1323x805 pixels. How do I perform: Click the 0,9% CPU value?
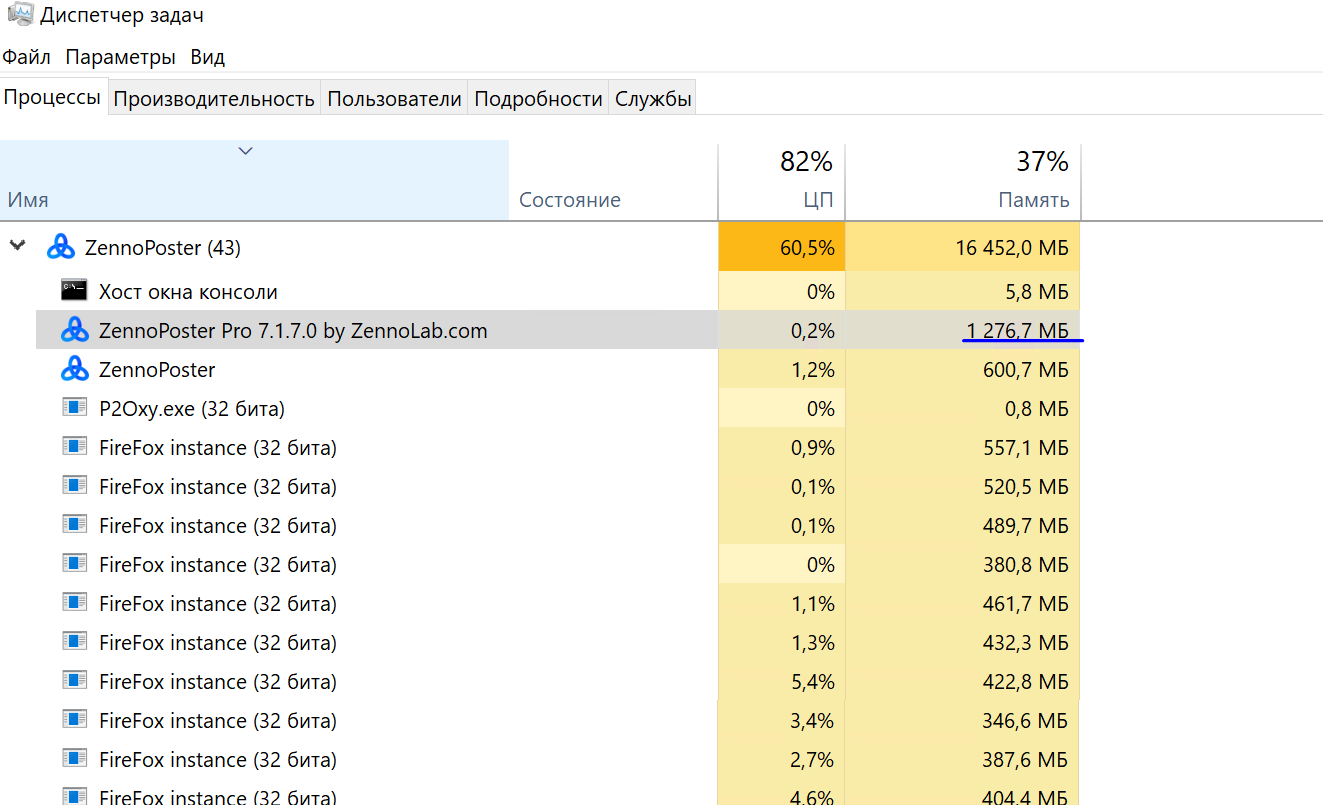point(813,448)
